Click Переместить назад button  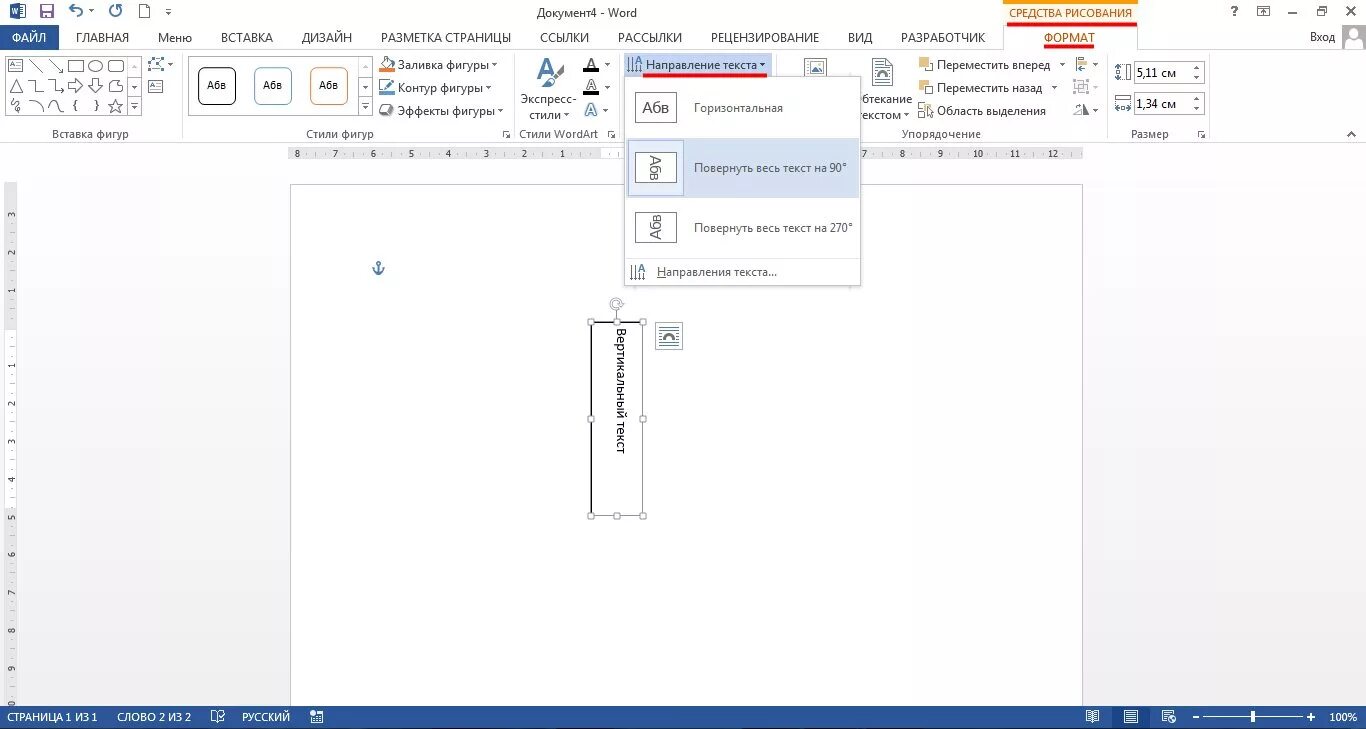click(981, 88)
